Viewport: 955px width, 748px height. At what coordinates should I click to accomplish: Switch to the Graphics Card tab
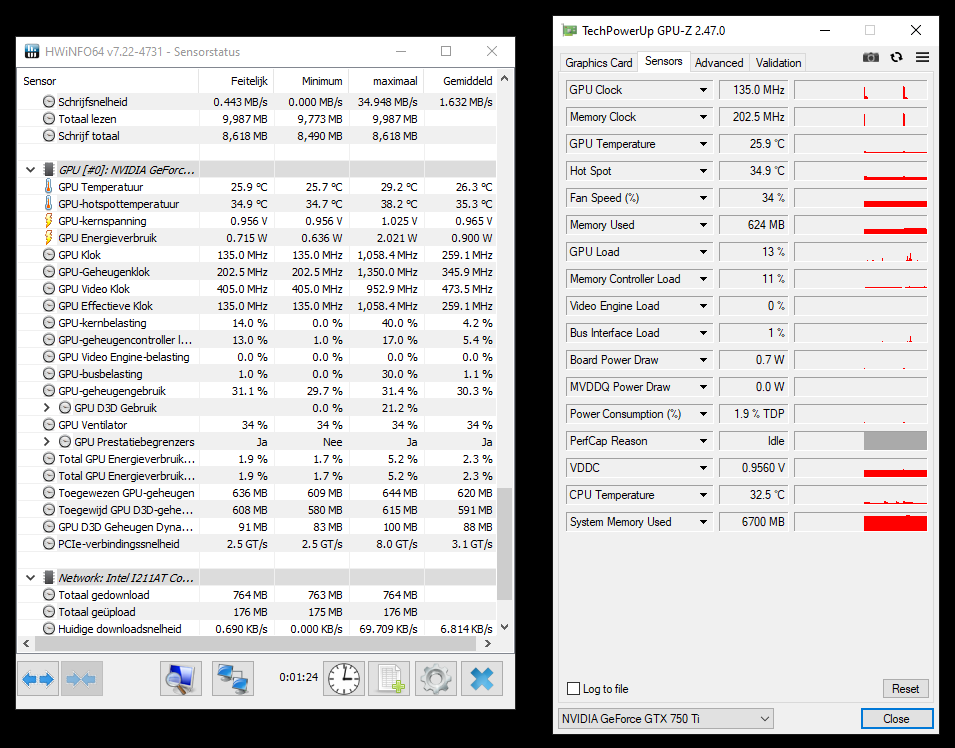(599, 63)
